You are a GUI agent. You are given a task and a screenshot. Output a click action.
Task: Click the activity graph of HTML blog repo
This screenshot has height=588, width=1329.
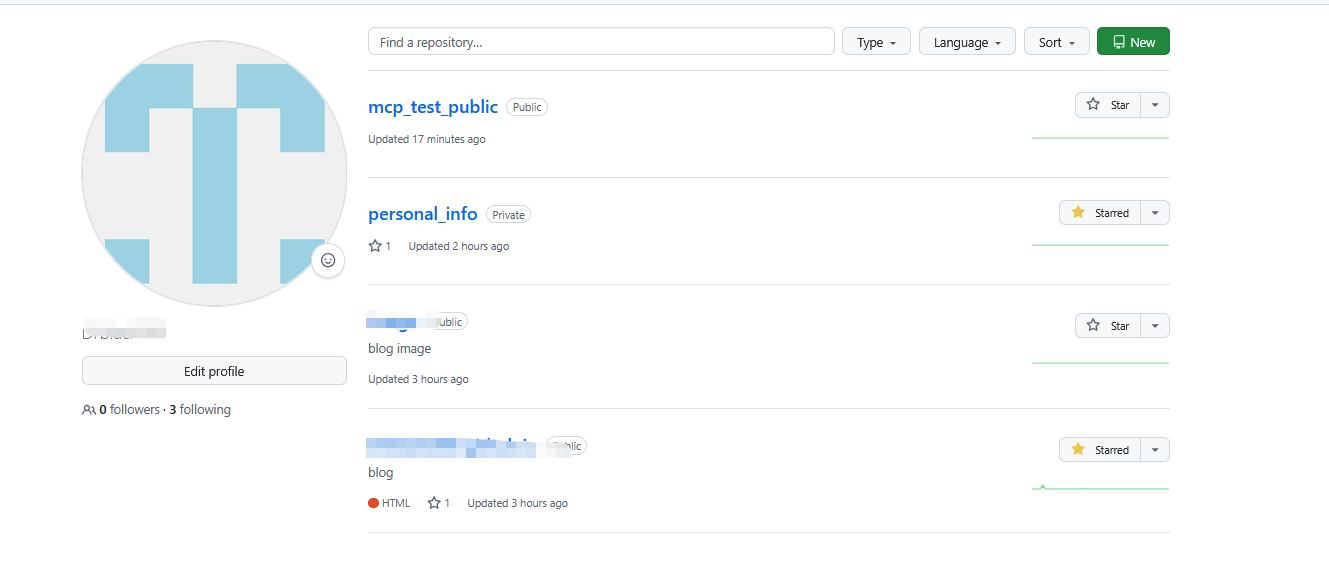(1100, 487)
